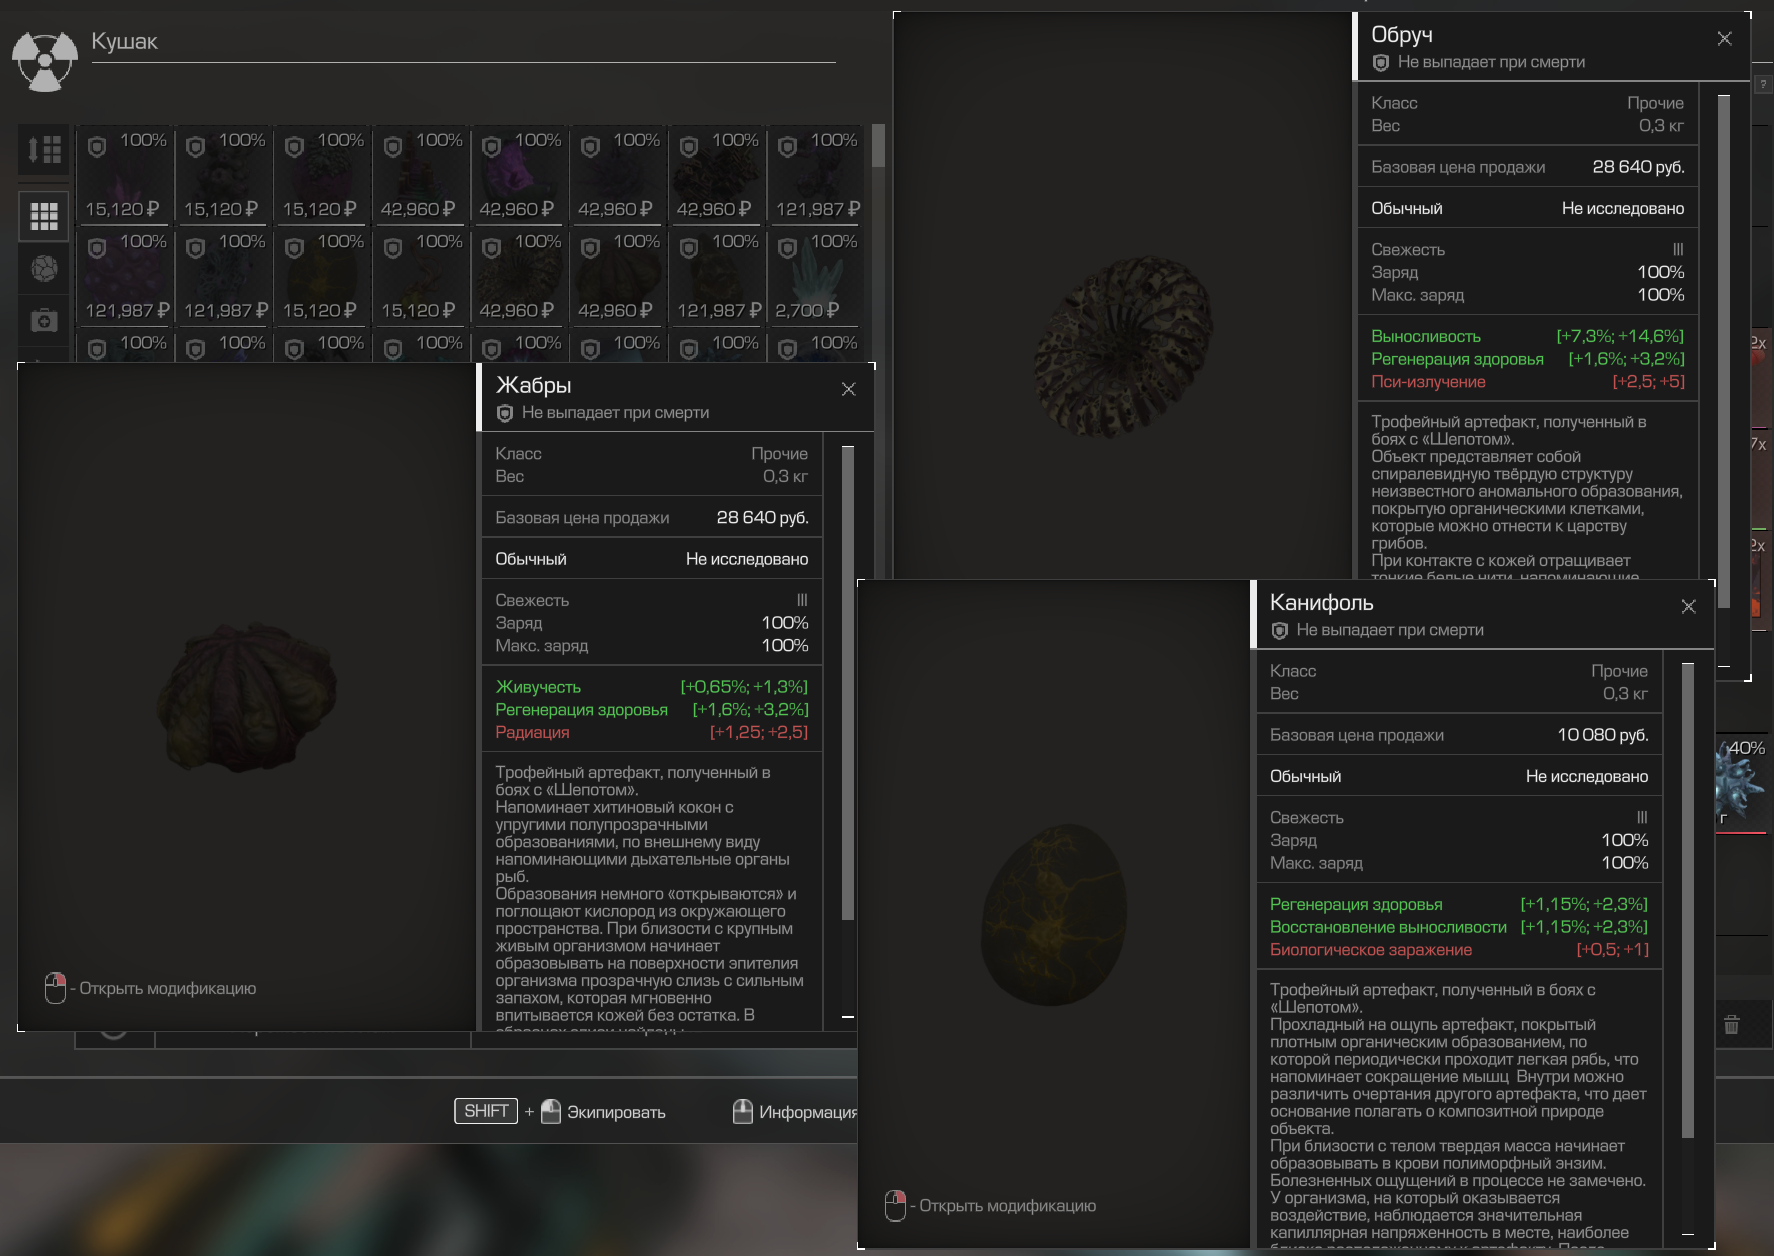Click the Обруч window title
1774x1256 pixels.
point(1402,35)
